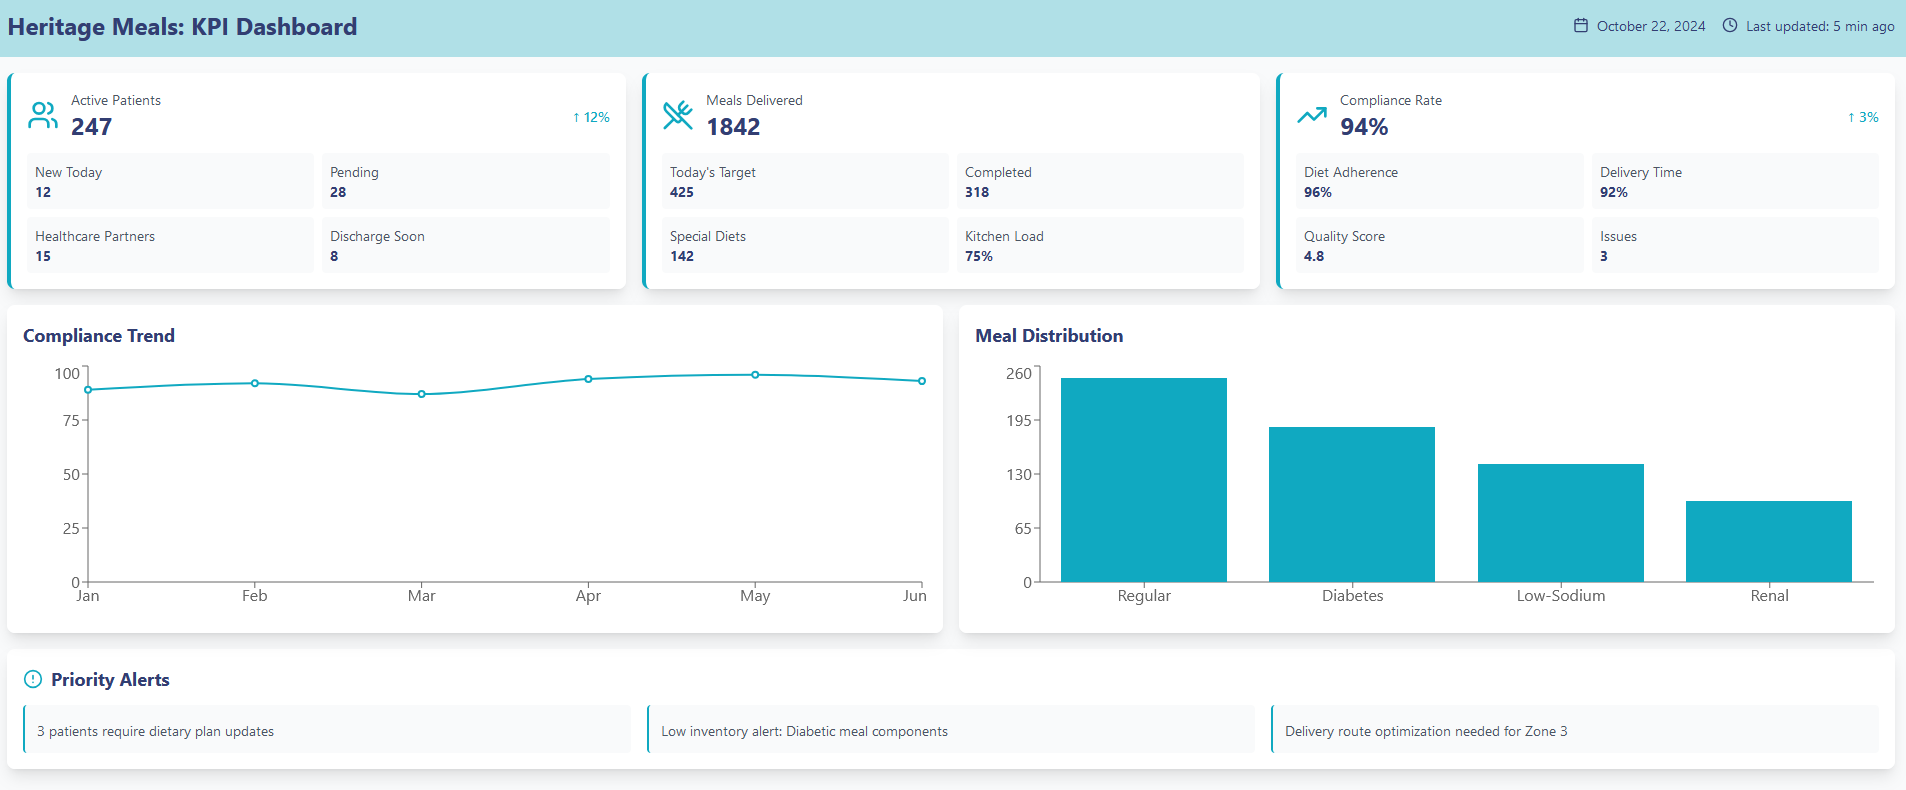Open the low inventory Diabetic meal alert

click(x=951, y=729)
